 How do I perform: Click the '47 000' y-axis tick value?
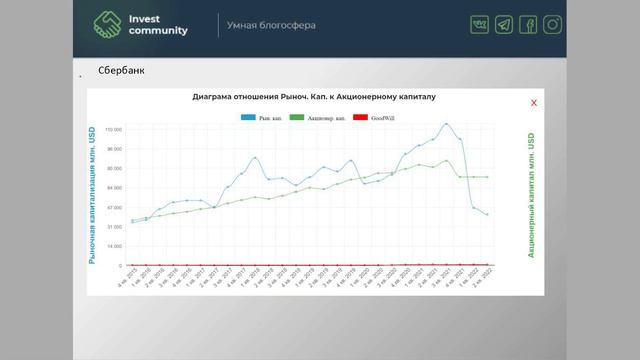pyautogui.click(x=115, y=207)
